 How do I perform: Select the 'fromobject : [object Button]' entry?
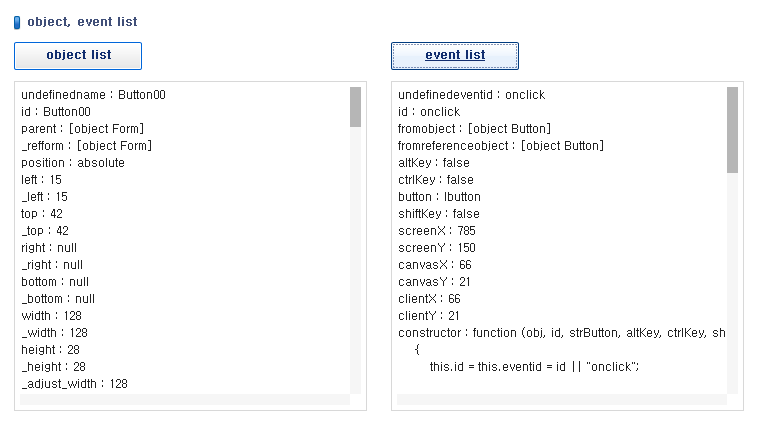pos(474,129)
